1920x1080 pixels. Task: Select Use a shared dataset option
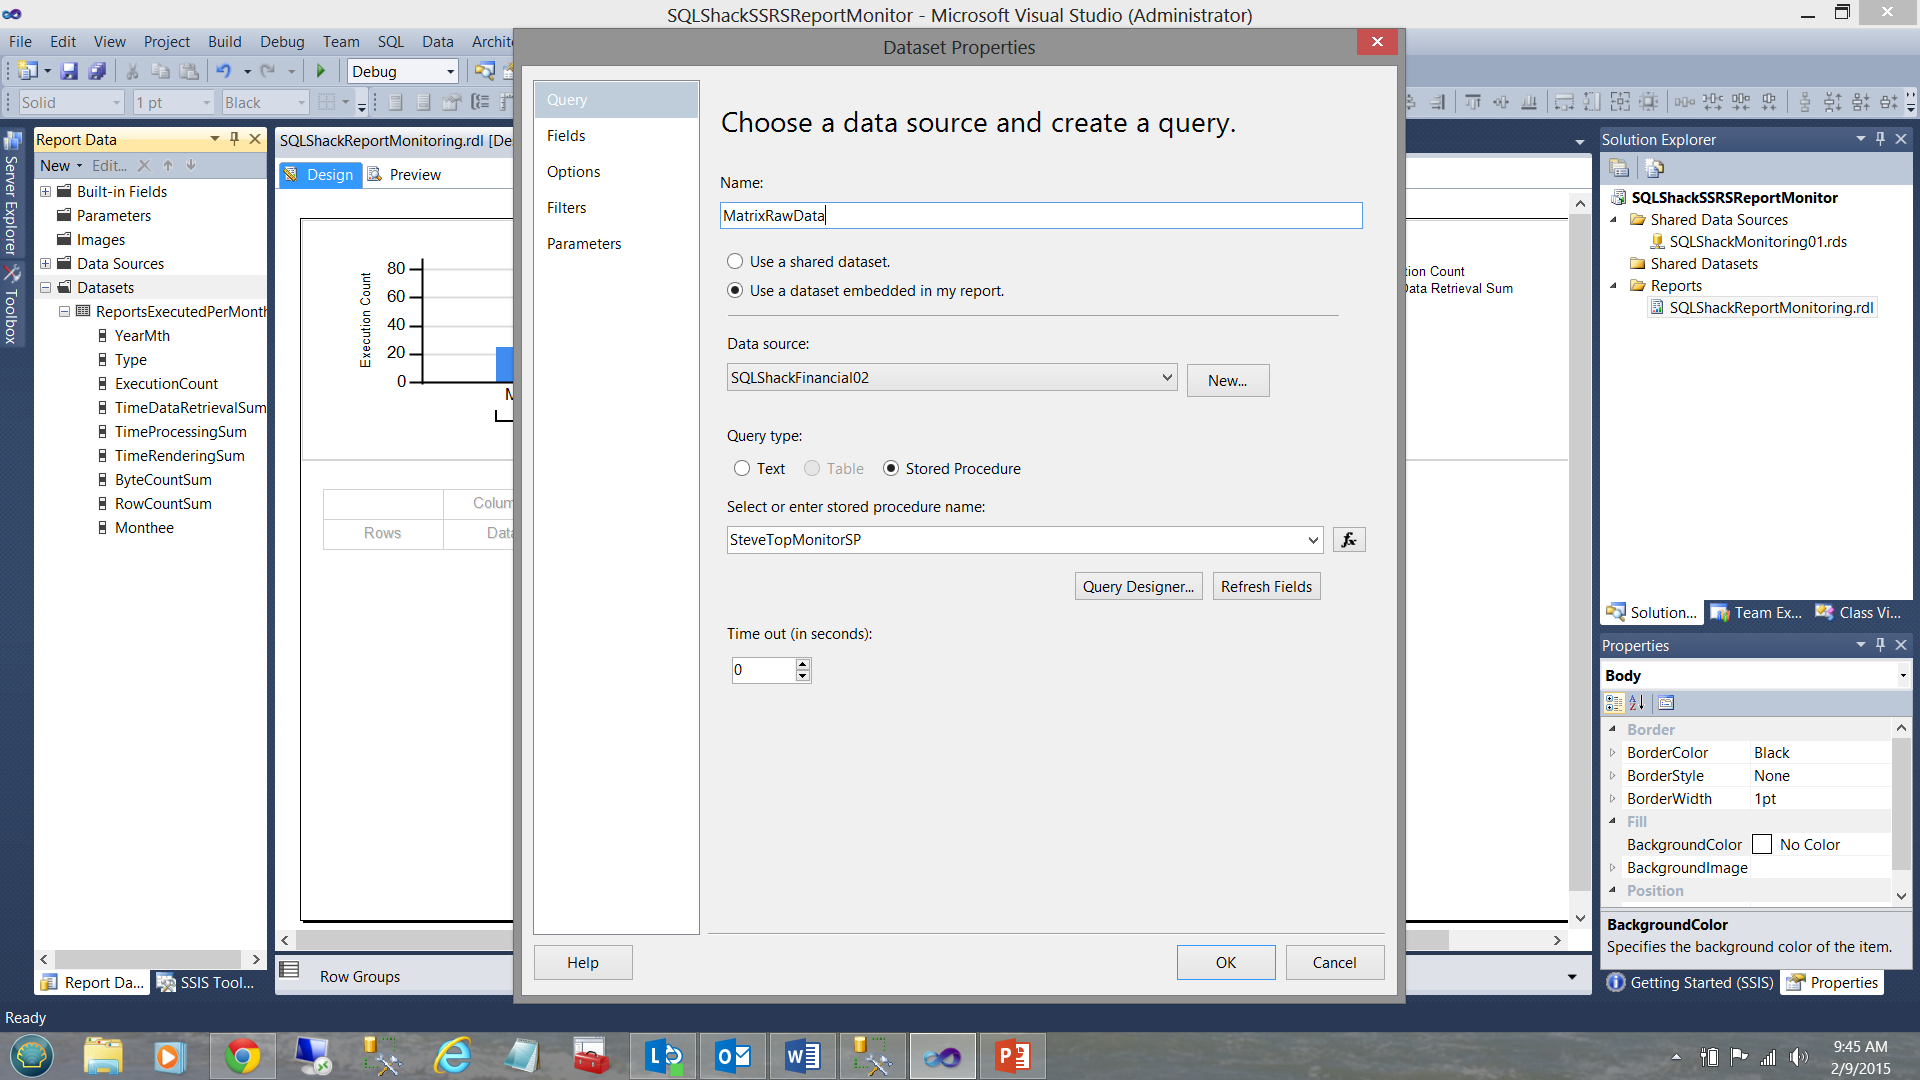coord(735,261)
